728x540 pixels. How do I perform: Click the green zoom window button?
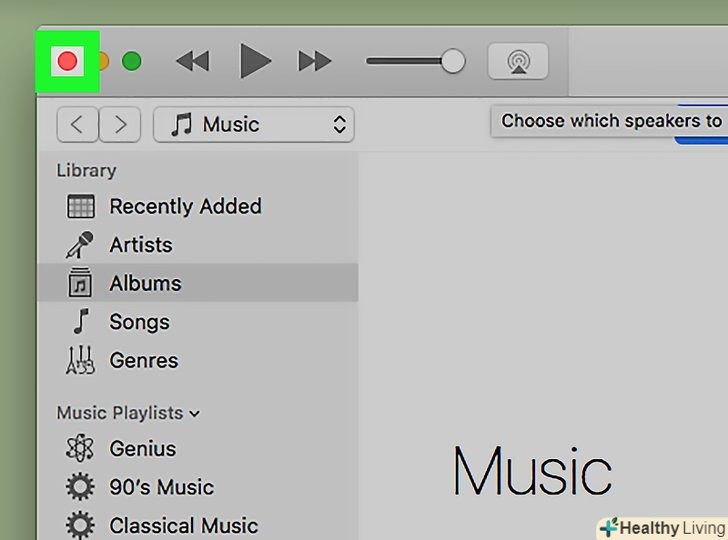coord(131,61)
